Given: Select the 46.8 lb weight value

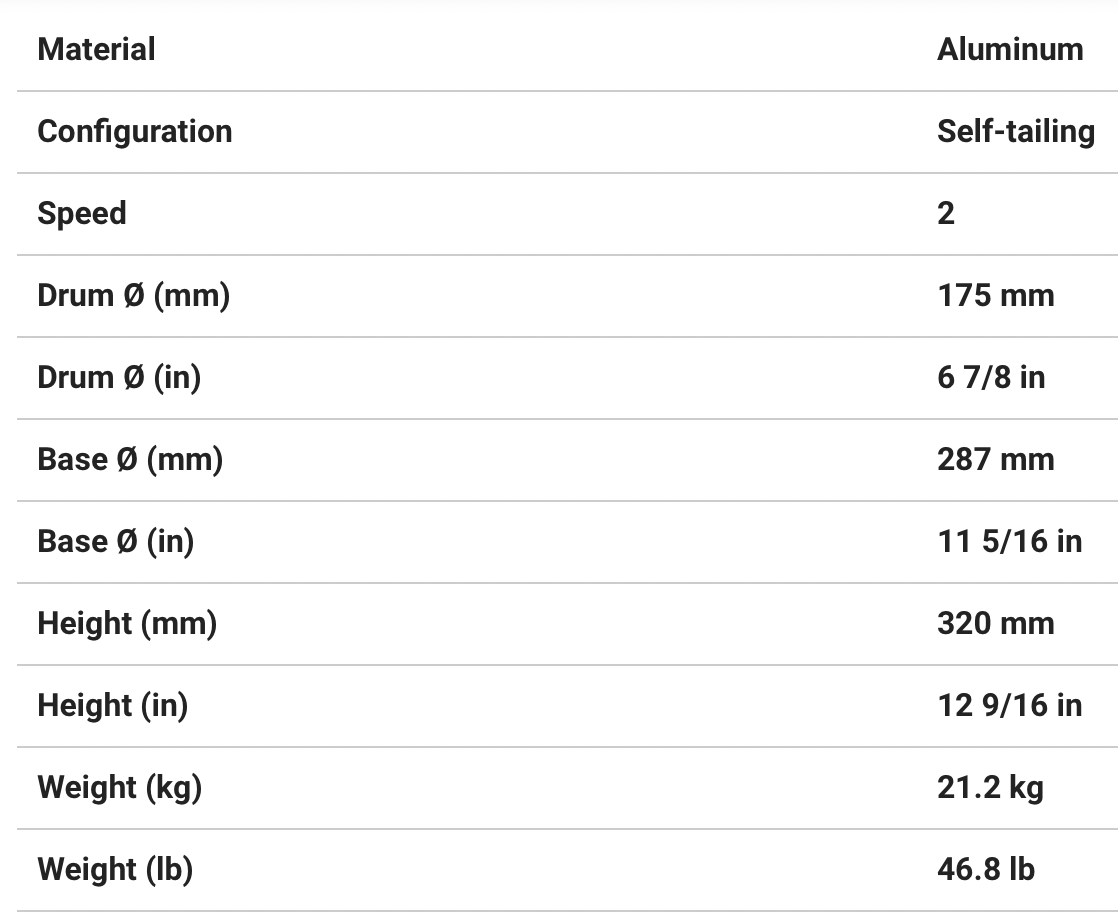Looking at the screenshot, I should click(x=986, y=869).
